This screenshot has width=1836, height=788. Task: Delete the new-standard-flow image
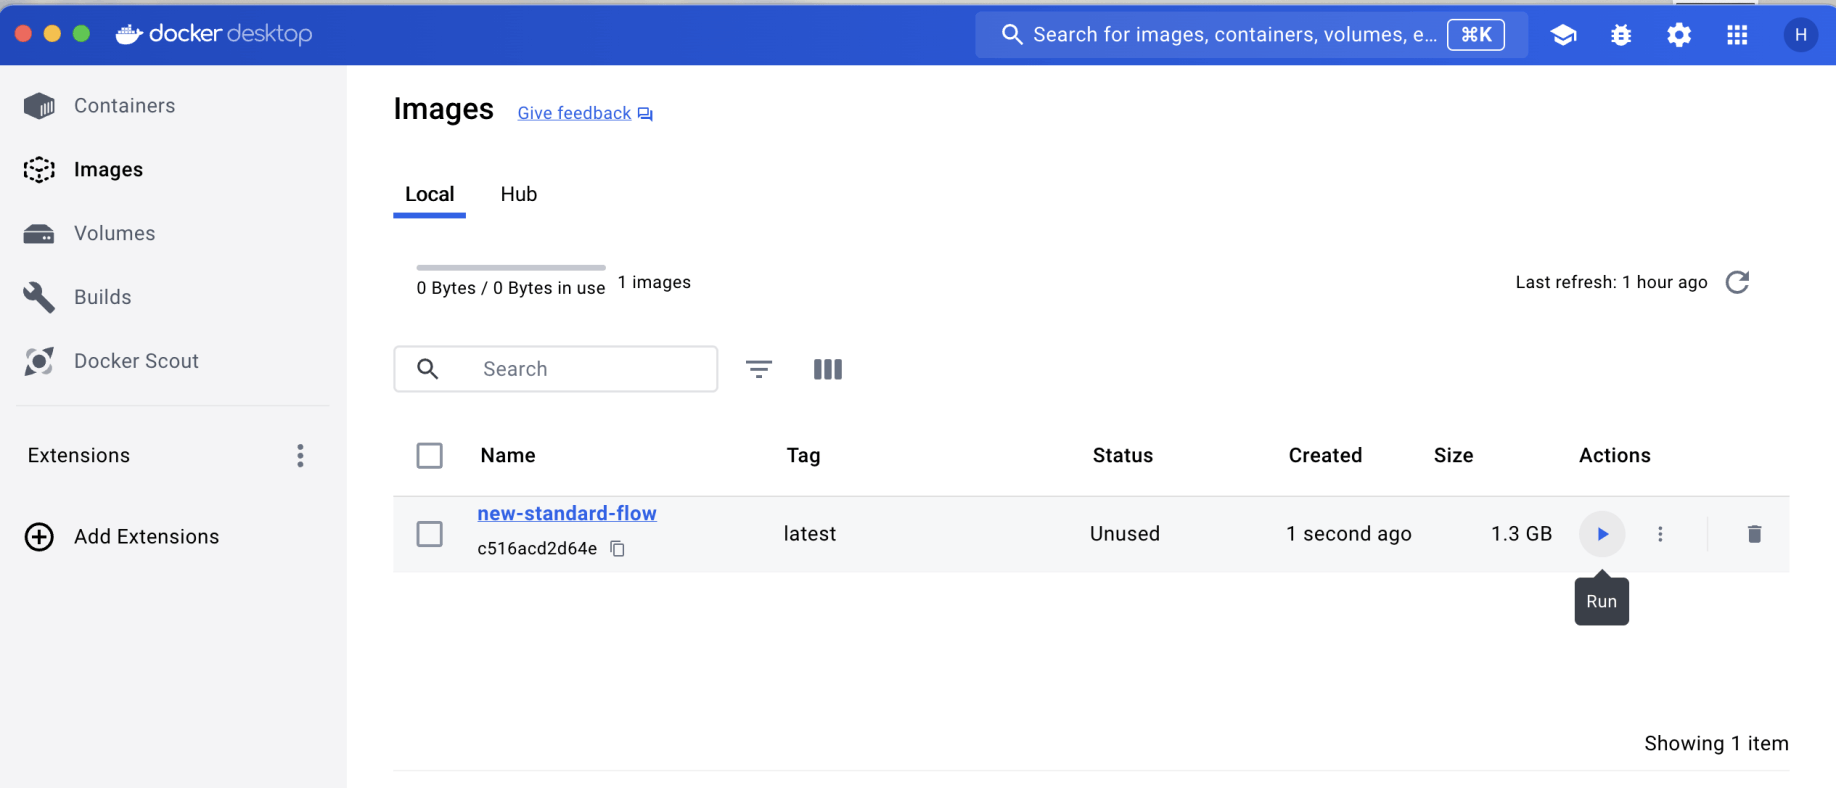tap(1754, 534)
